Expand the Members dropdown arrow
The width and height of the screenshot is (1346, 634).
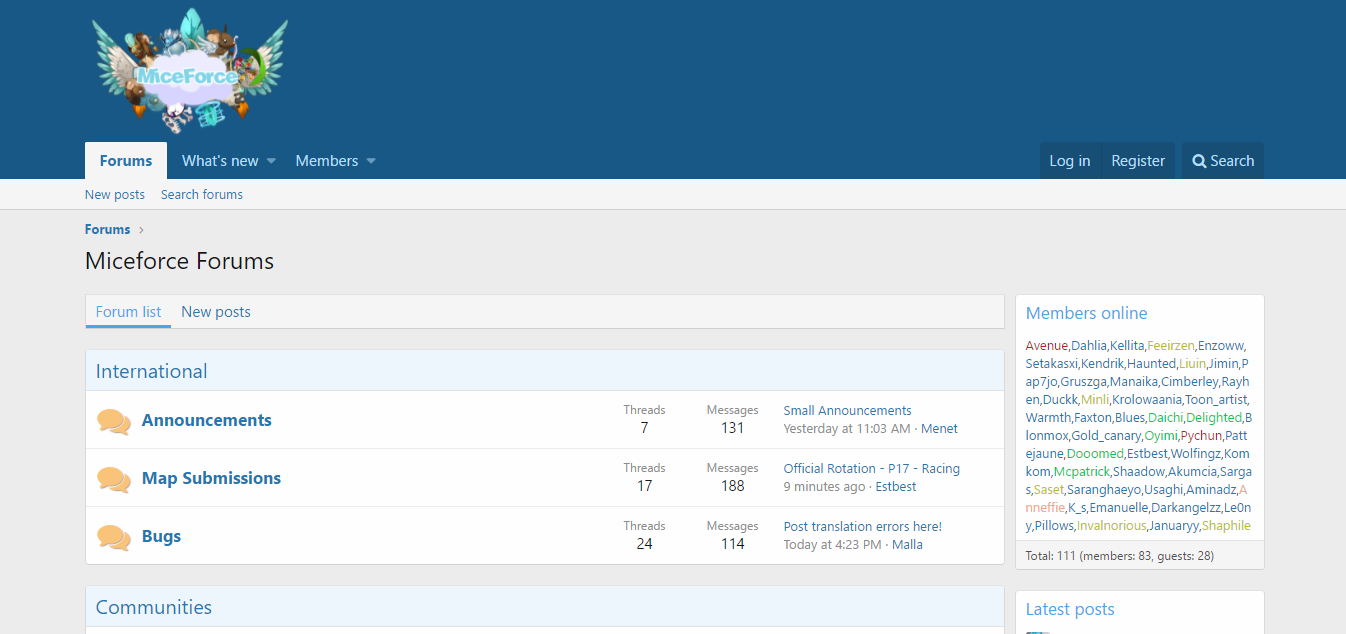[x=371, y=161]
